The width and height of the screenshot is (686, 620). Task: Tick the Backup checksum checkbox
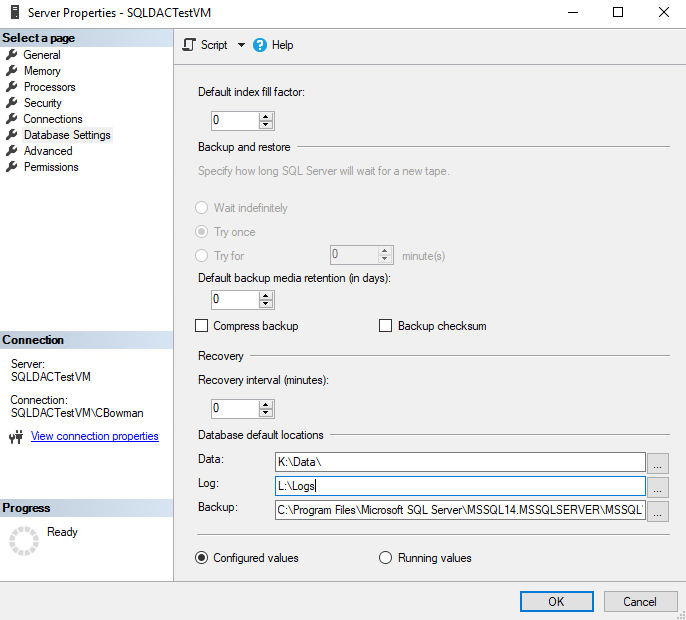click(x=386, y=326)
